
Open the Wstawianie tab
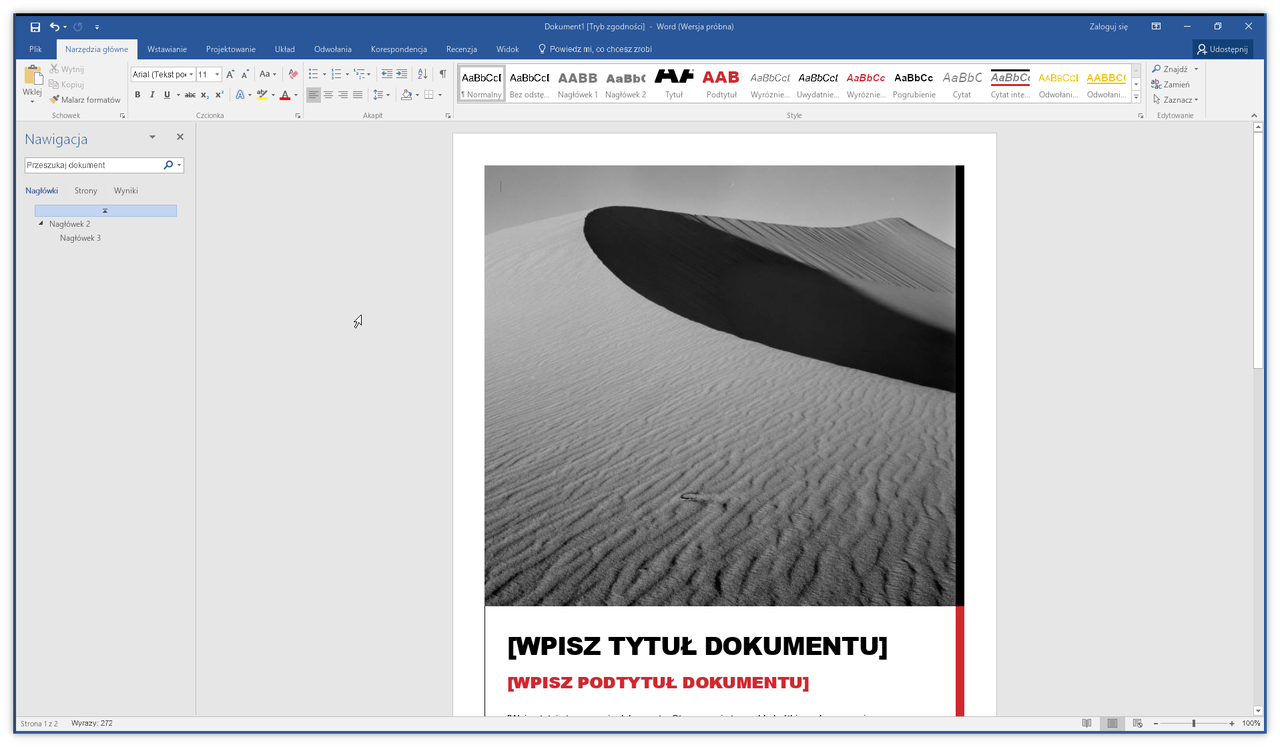167,49
